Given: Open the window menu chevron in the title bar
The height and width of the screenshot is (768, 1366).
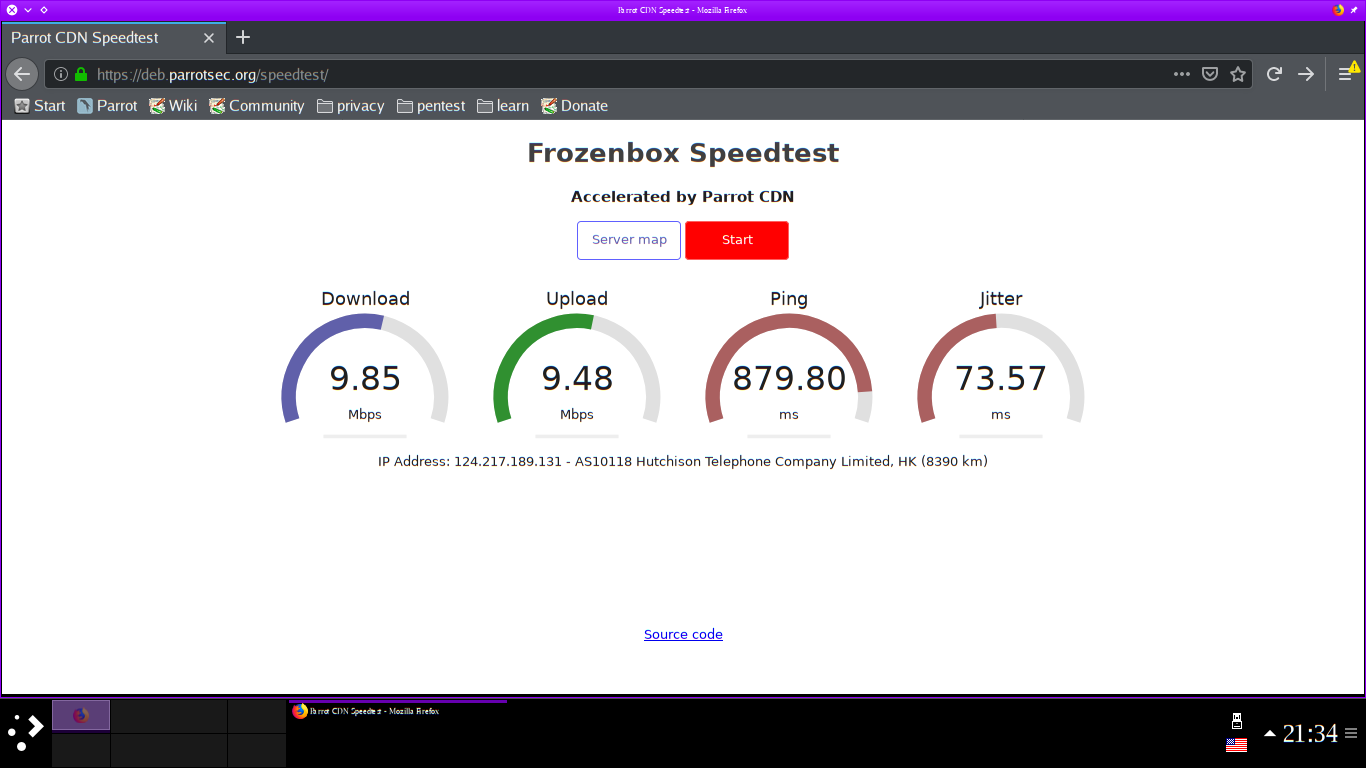Looking at the screenshot, I should click(x=28, y=10).
